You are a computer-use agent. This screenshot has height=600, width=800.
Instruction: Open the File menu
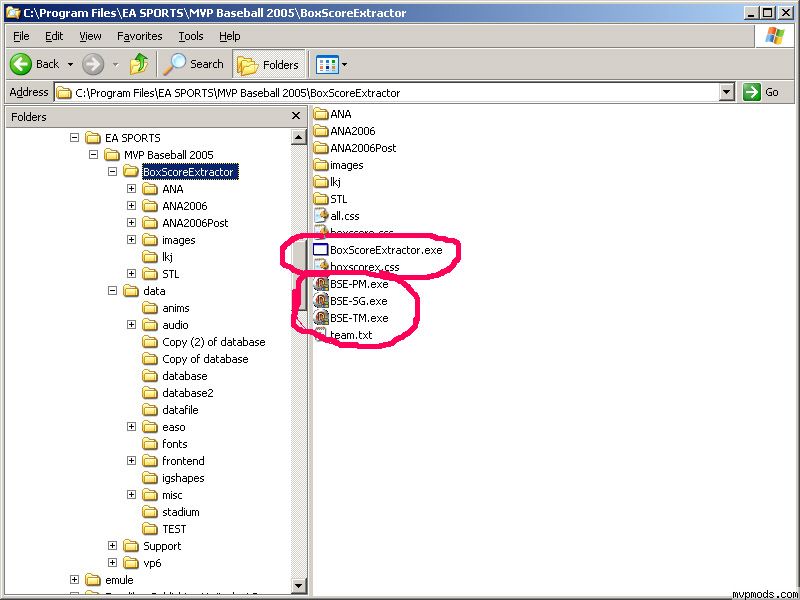point(21,36)
